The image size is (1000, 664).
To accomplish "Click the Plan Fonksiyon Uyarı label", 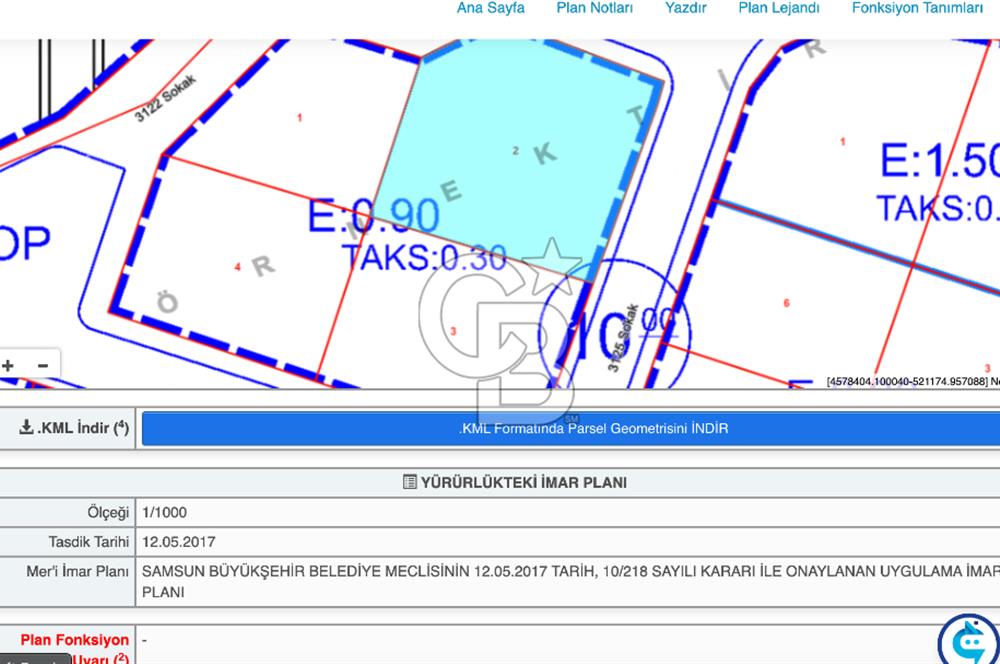I will [x=75, y=648].
